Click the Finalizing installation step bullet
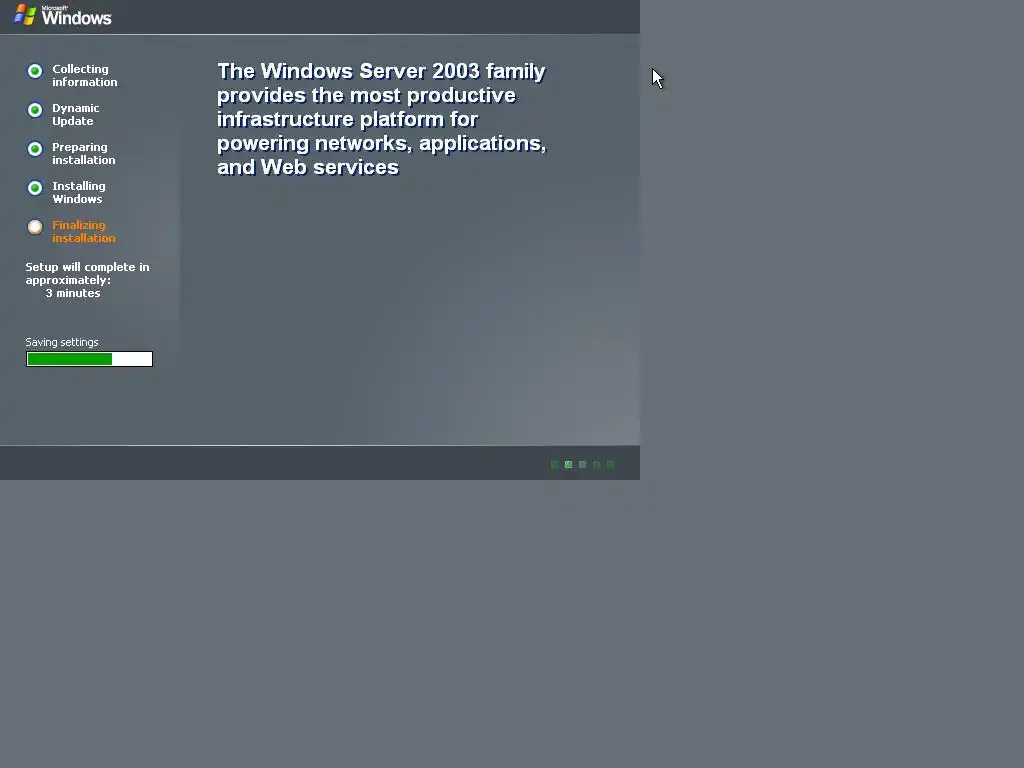This screenshot has width=1024, height=768. click(35, 227)
